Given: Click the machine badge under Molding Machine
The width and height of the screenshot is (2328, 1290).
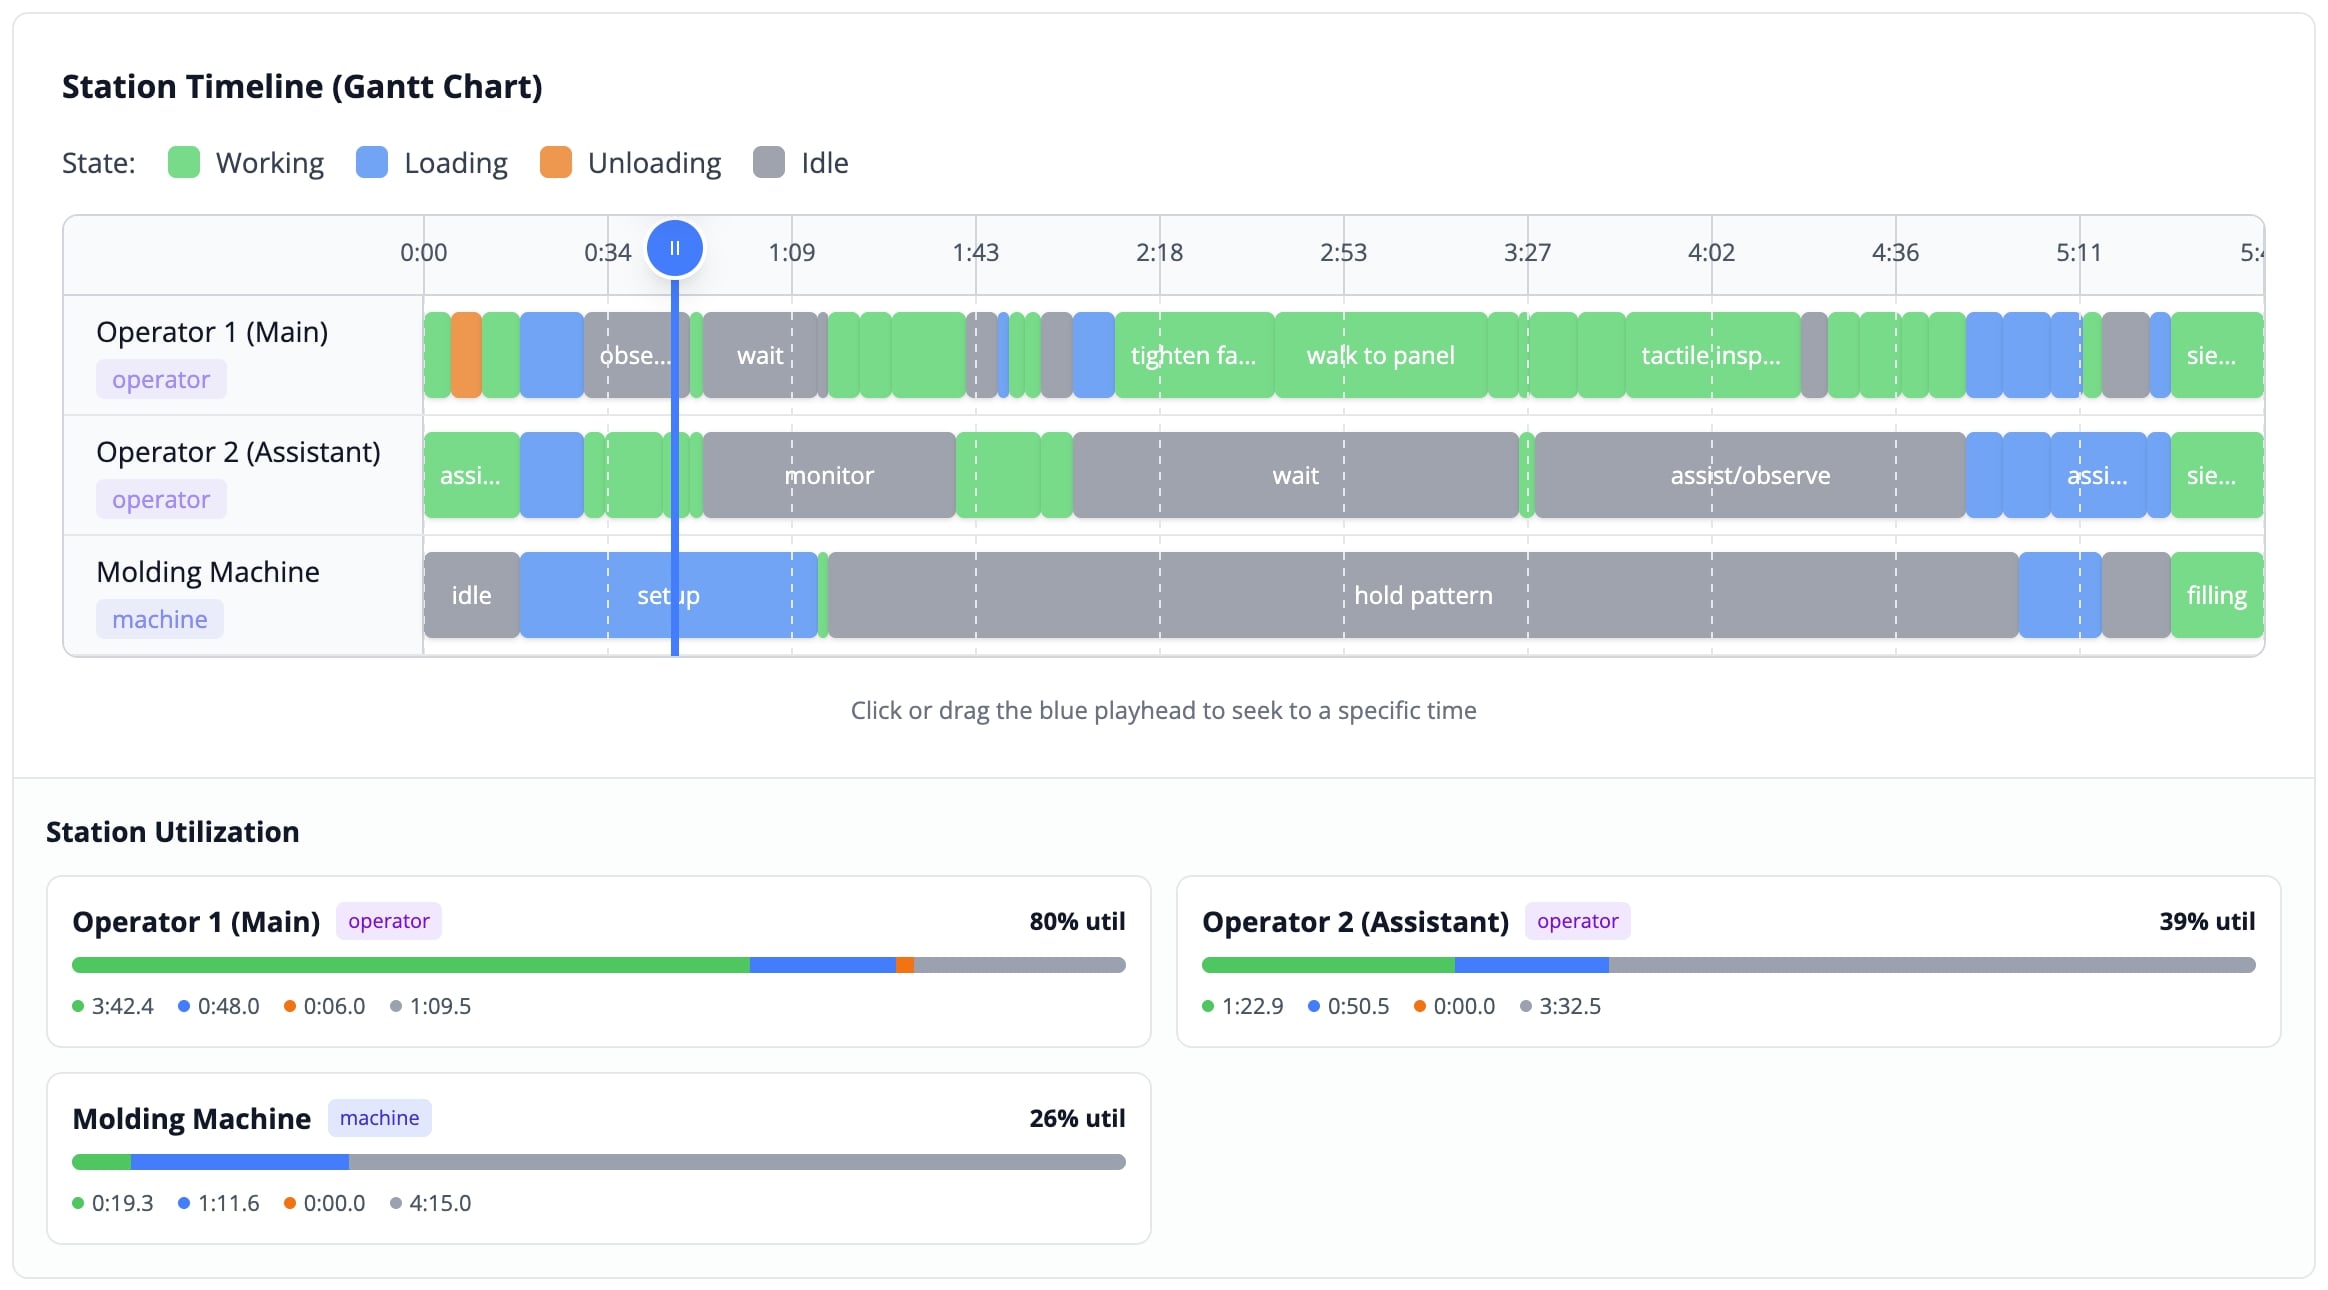Looking at the screenshot, I should 159,619.
